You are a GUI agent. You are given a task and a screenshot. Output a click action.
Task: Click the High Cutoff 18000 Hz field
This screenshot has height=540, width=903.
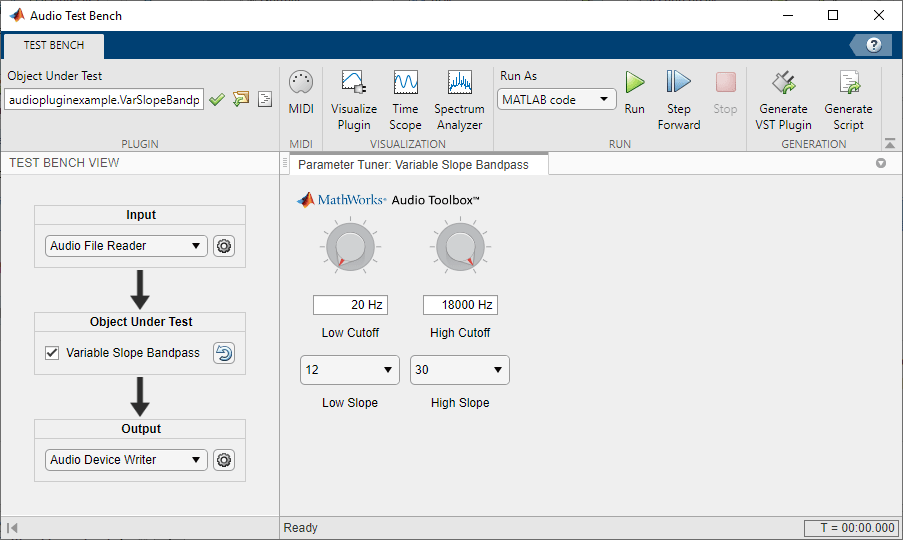pos(460,305)
